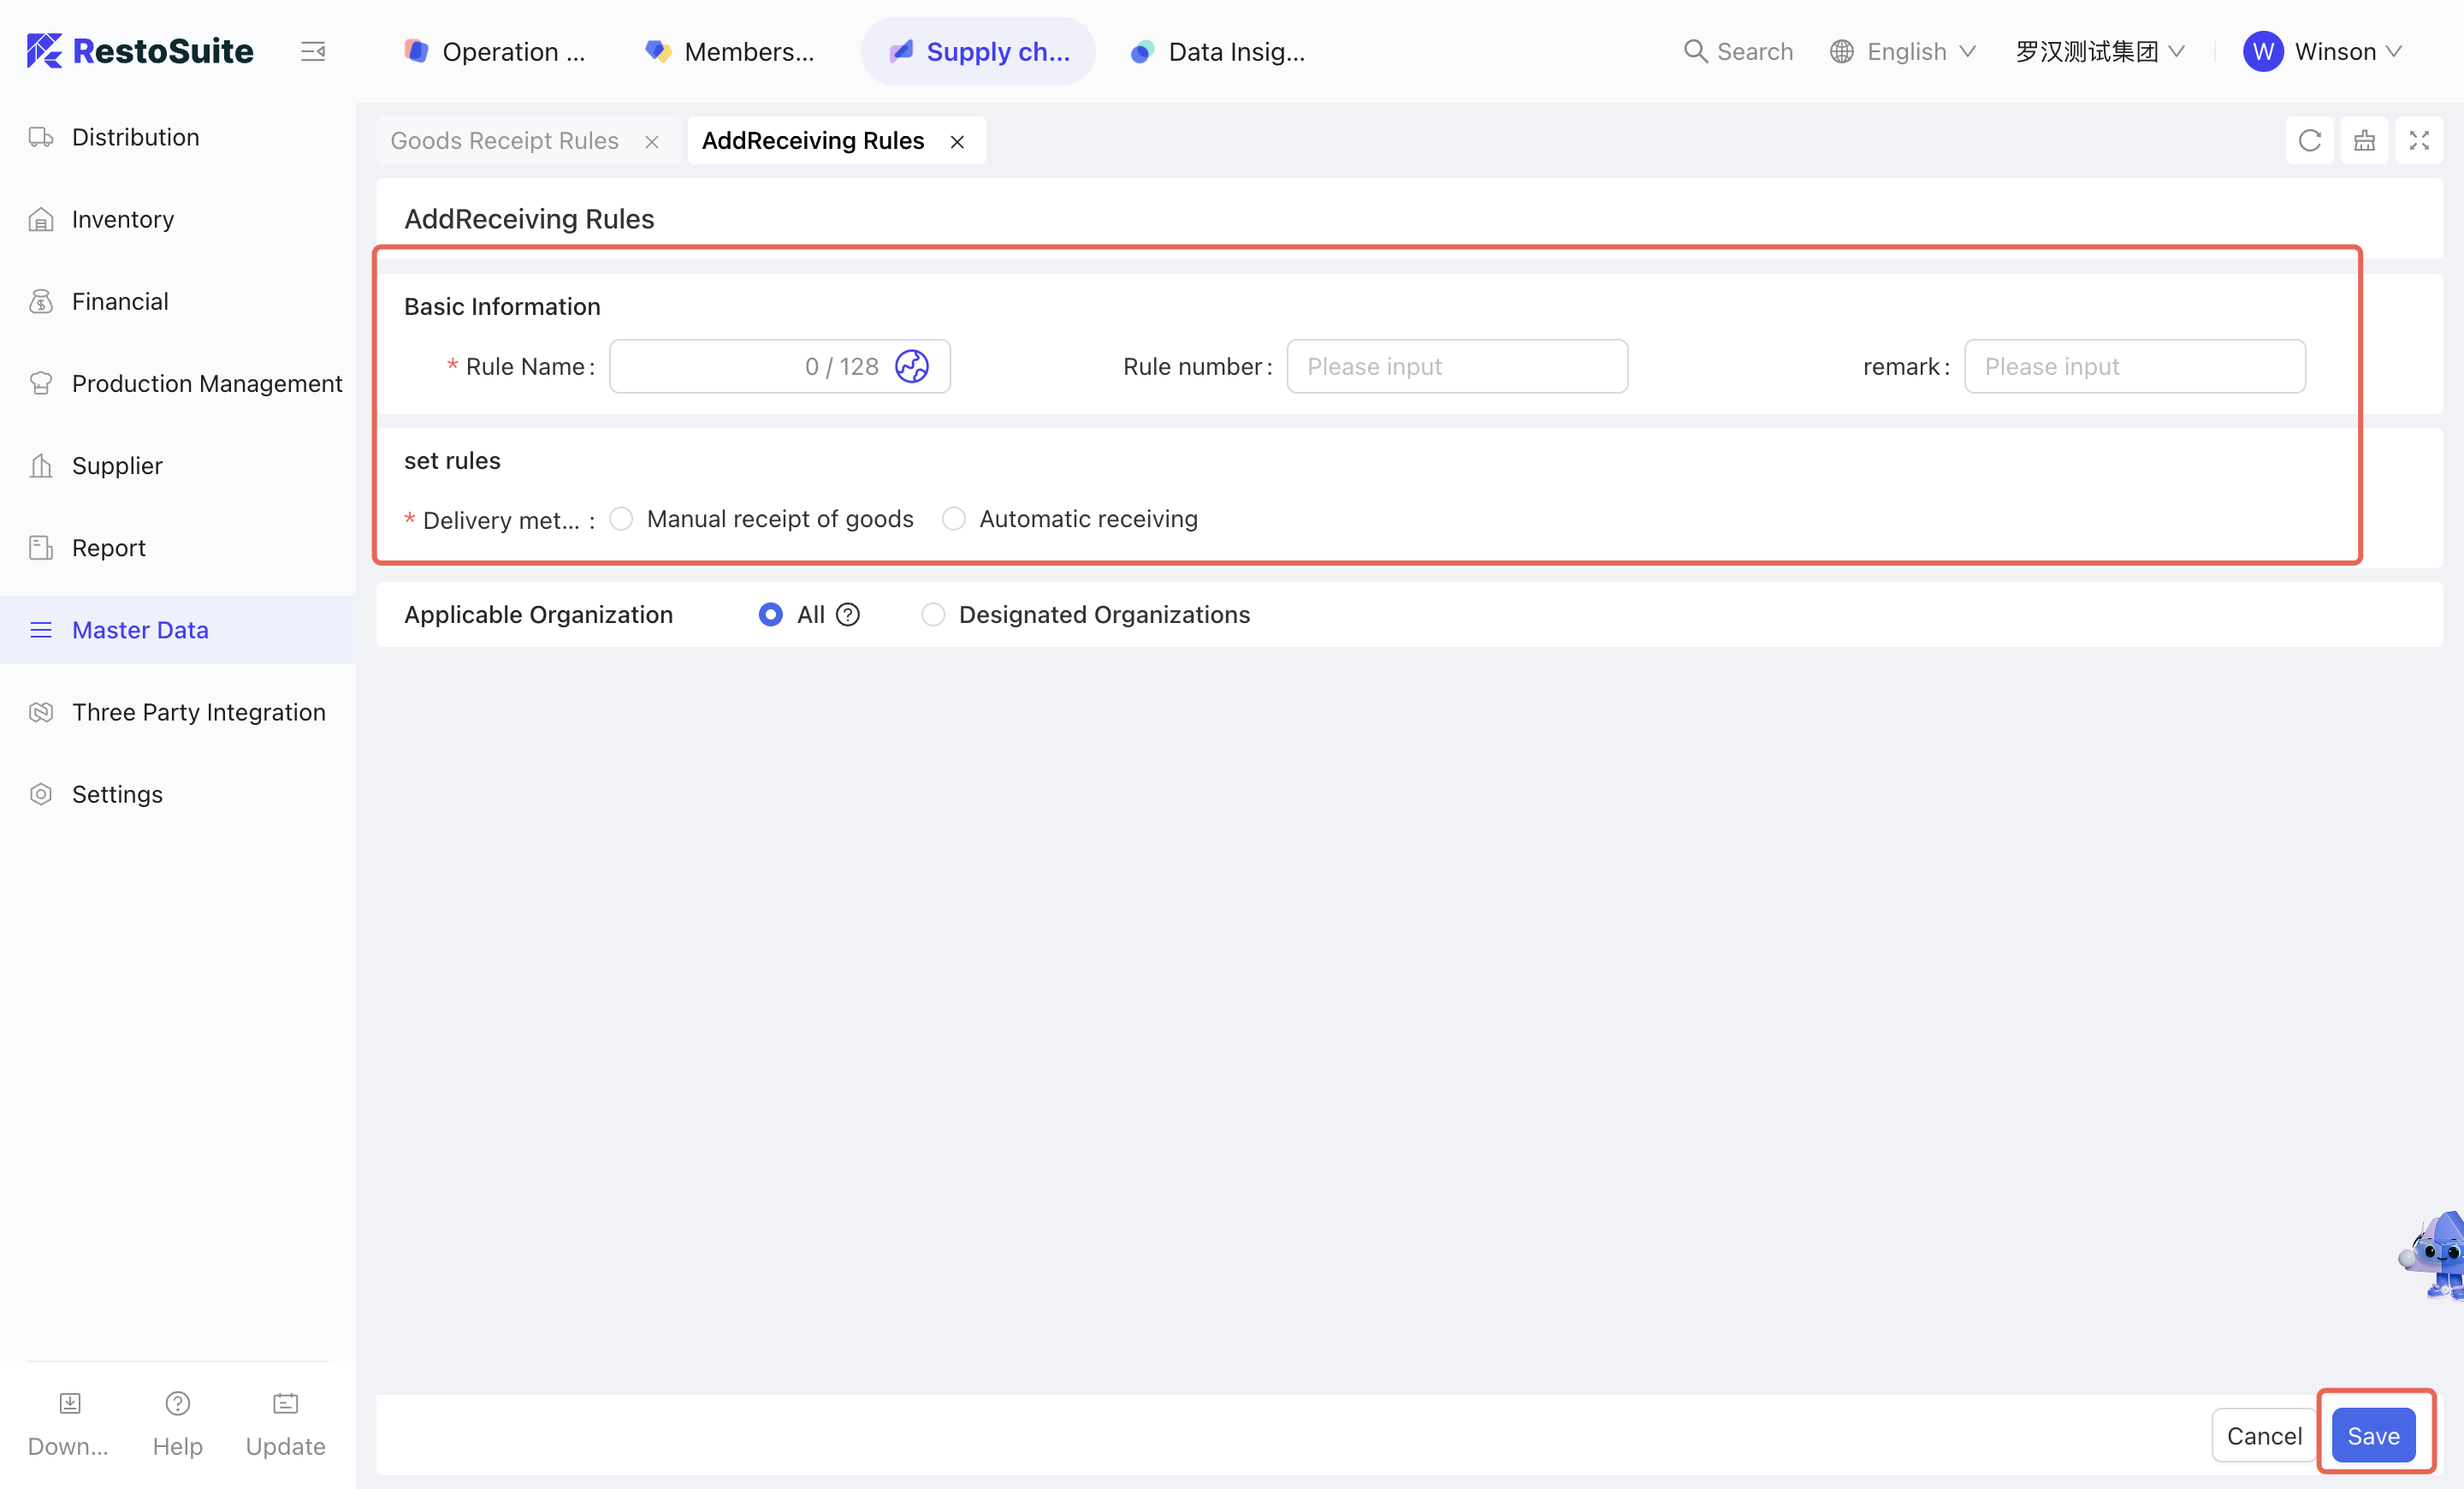Click the fullscreen expand icon
The width and height of the screenshot is (2464, 1489).
(2418, 141)
